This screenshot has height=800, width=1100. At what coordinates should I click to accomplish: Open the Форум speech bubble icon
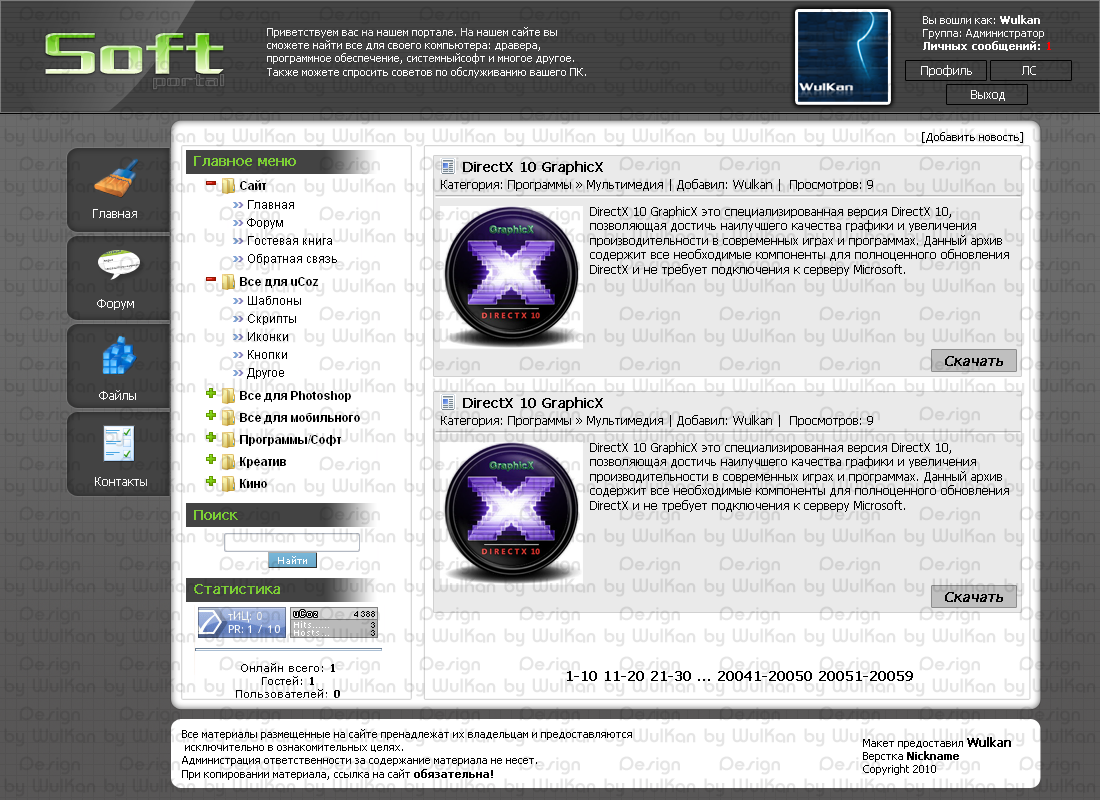tap(119, 266)
